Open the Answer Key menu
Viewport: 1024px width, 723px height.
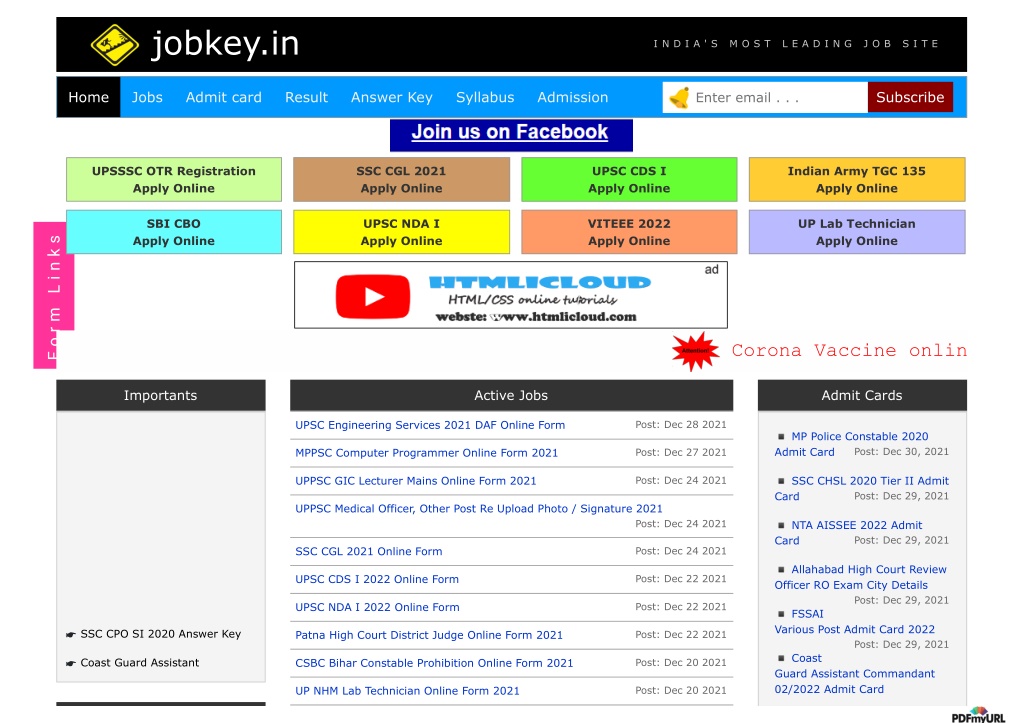coord(392,97)
